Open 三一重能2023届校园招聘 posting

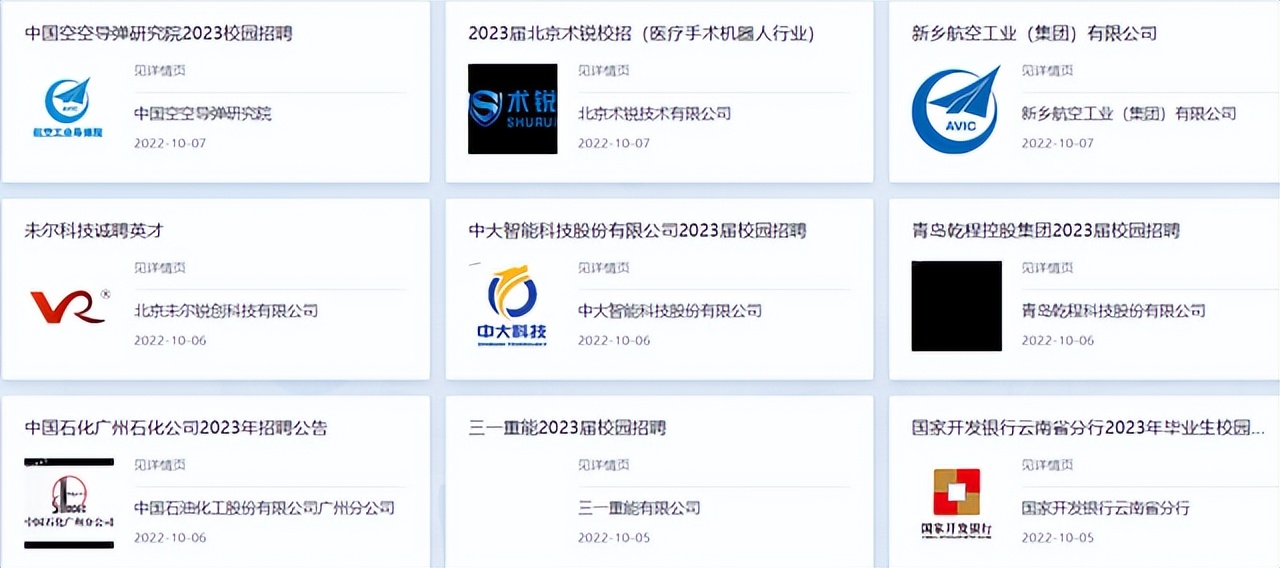coord(567,428)
